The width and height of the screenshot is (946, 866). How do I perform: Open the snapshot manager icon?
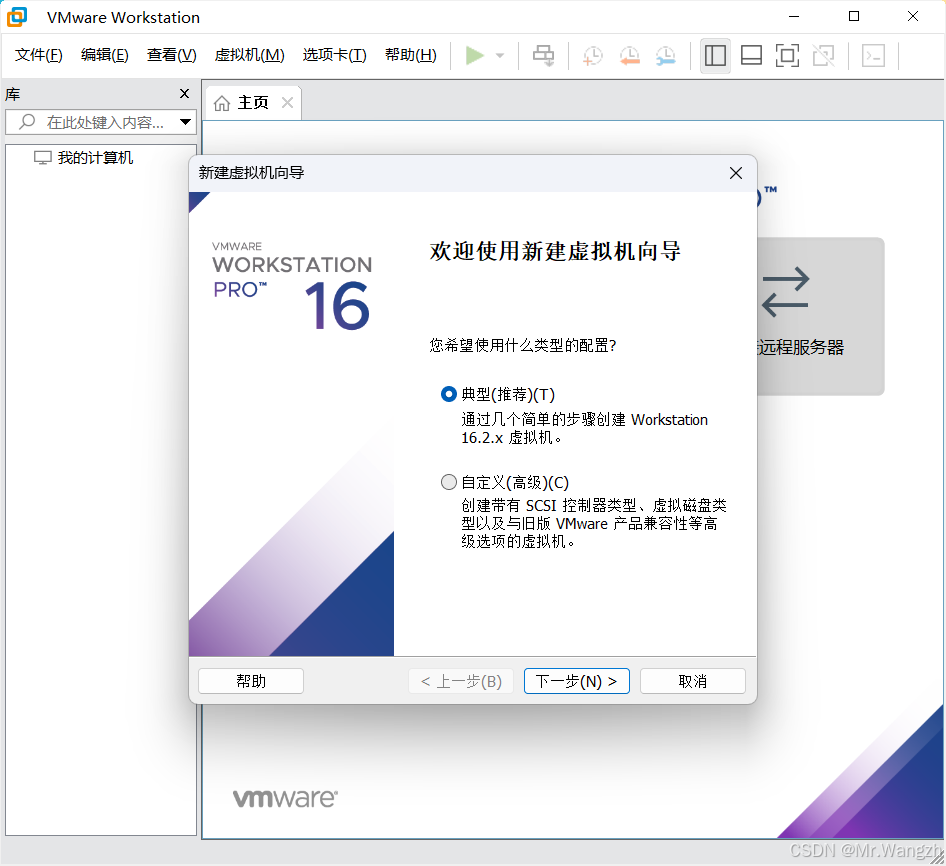(665, 56)
